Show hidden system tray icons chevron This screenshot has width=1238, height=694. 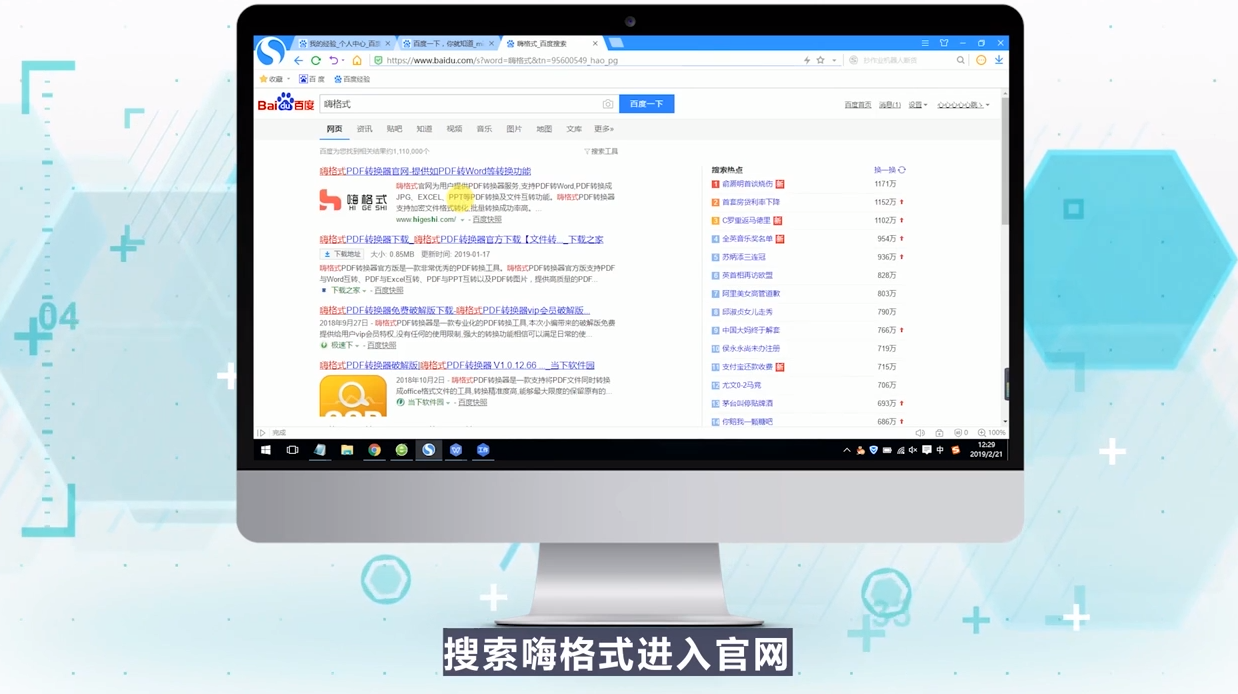846,451
